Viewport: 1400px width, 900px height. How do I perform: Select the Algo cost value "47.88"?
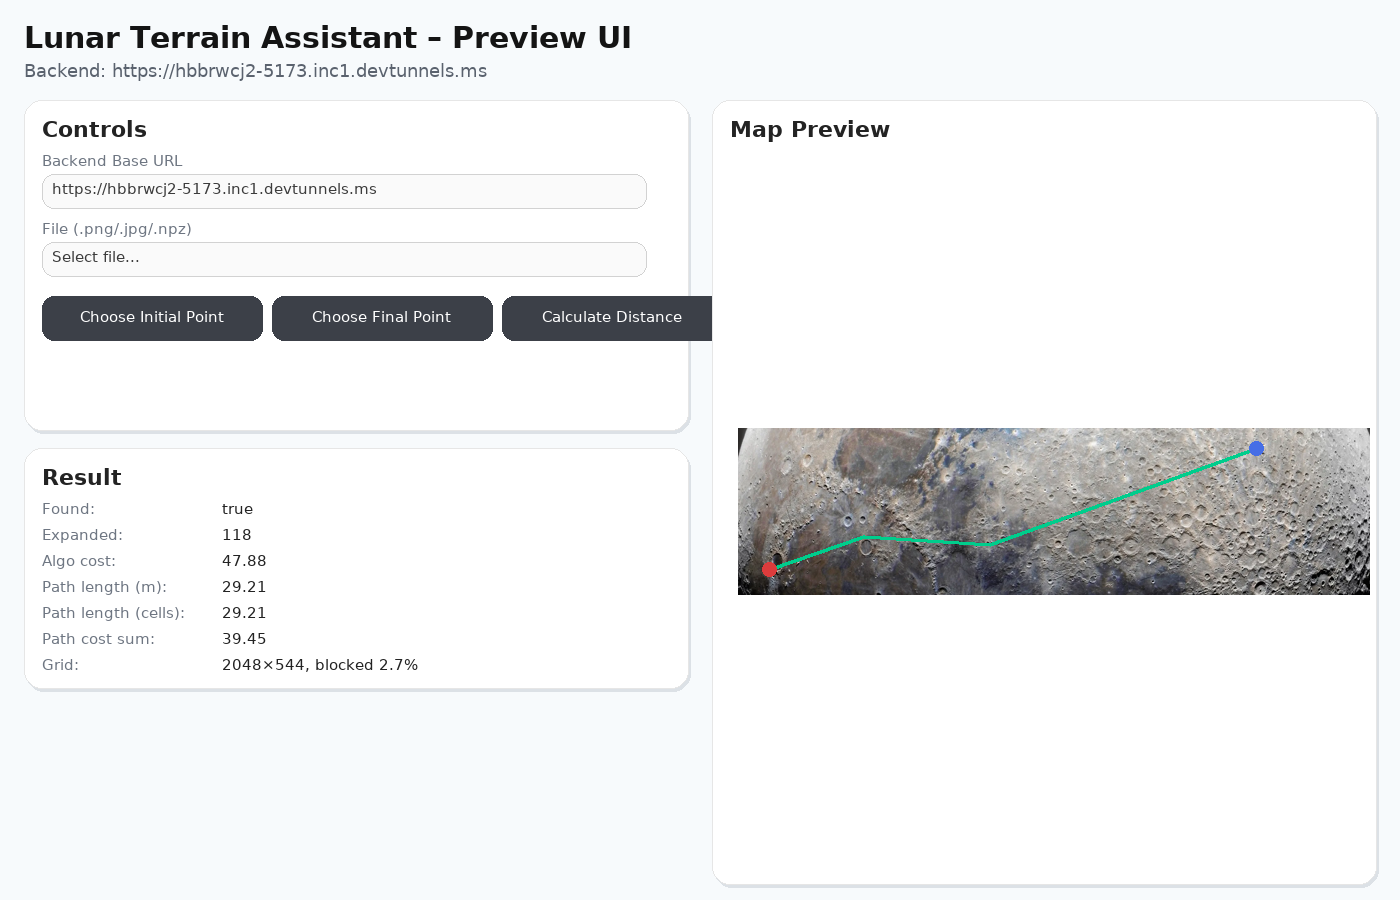coord(244,561)
